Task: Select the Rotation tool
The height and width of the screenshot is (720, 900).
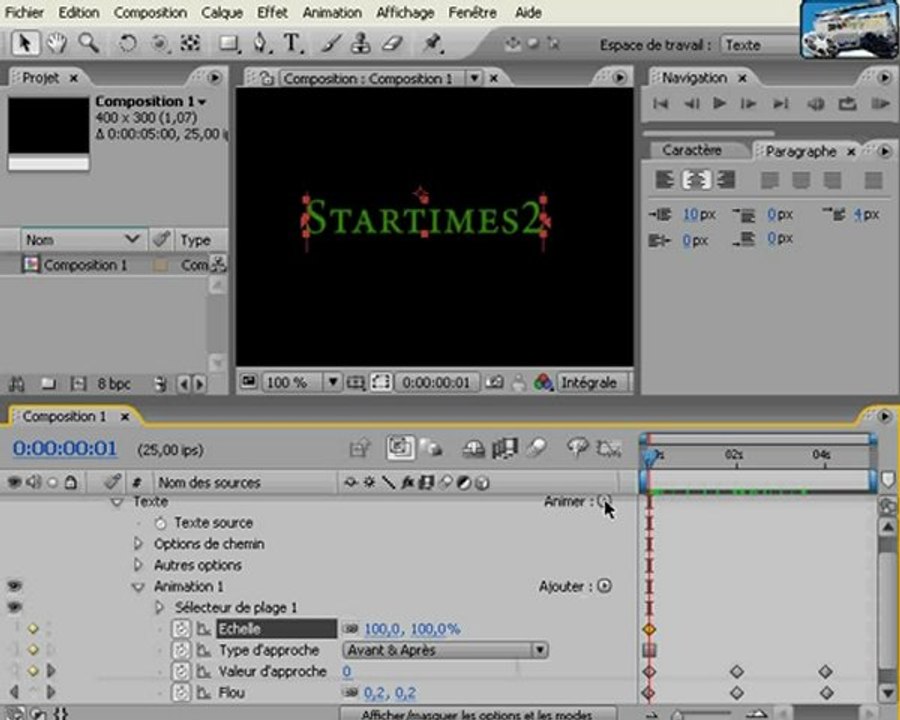Action: (127, 43)
